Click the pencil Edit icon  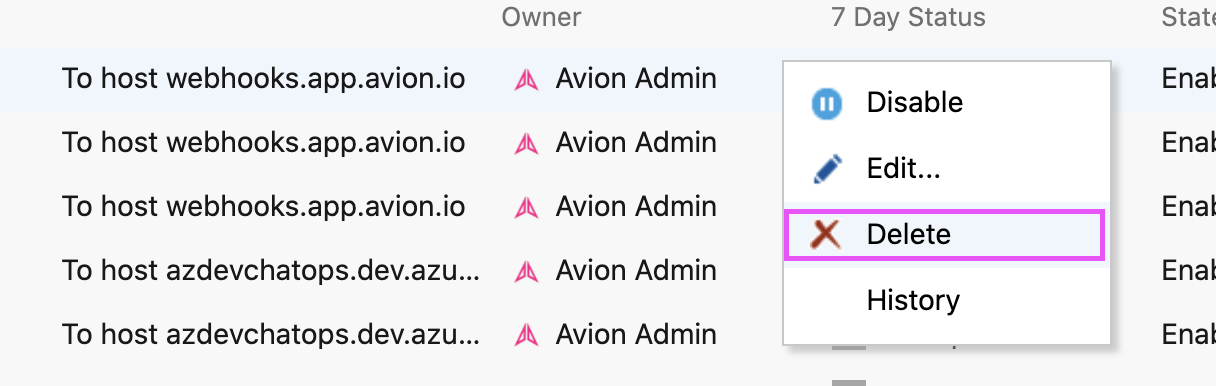coord(826,169)
